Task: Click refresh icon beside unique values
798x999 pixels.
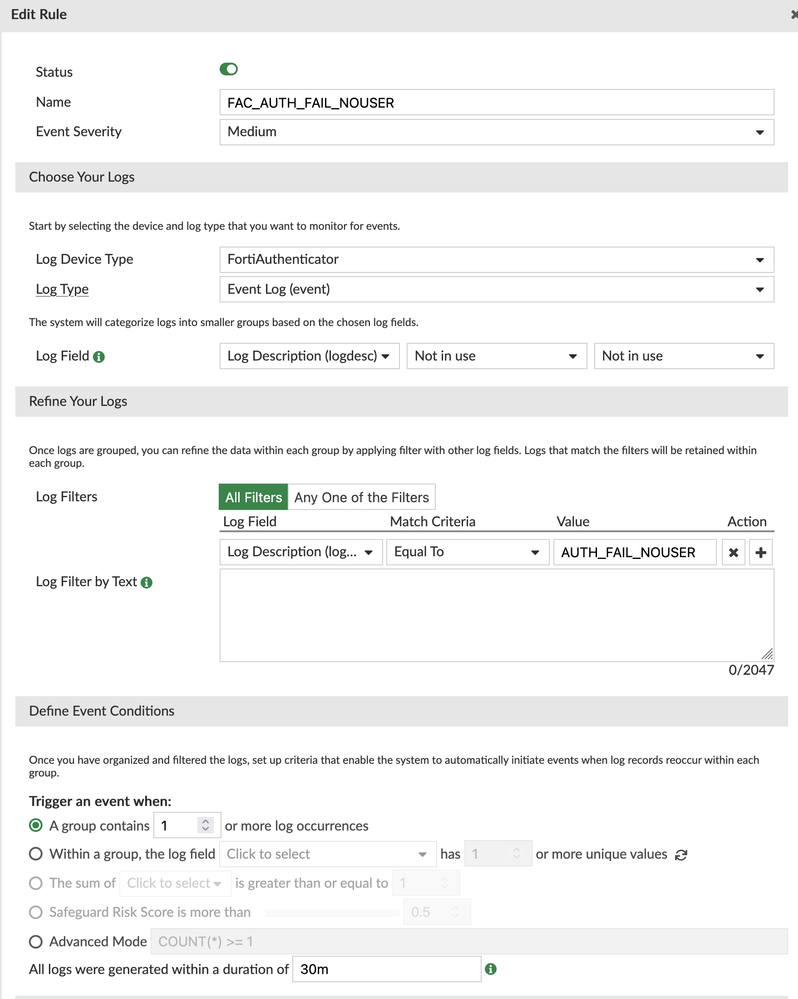Action: pyautogui.click(x=681, y=855)
